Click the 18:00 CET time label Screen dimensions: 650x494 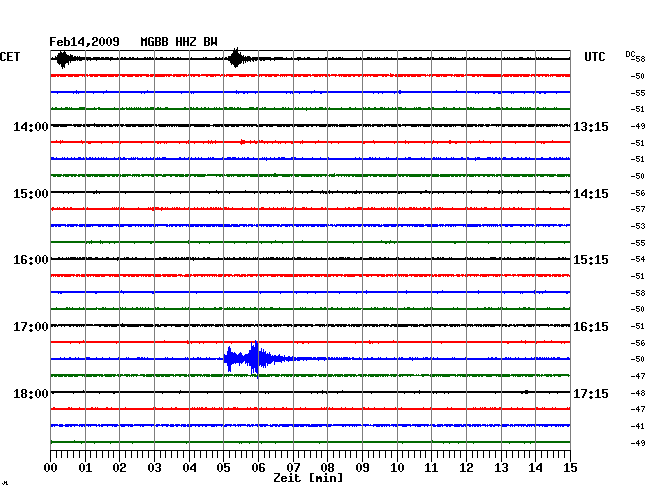(31, 393)
